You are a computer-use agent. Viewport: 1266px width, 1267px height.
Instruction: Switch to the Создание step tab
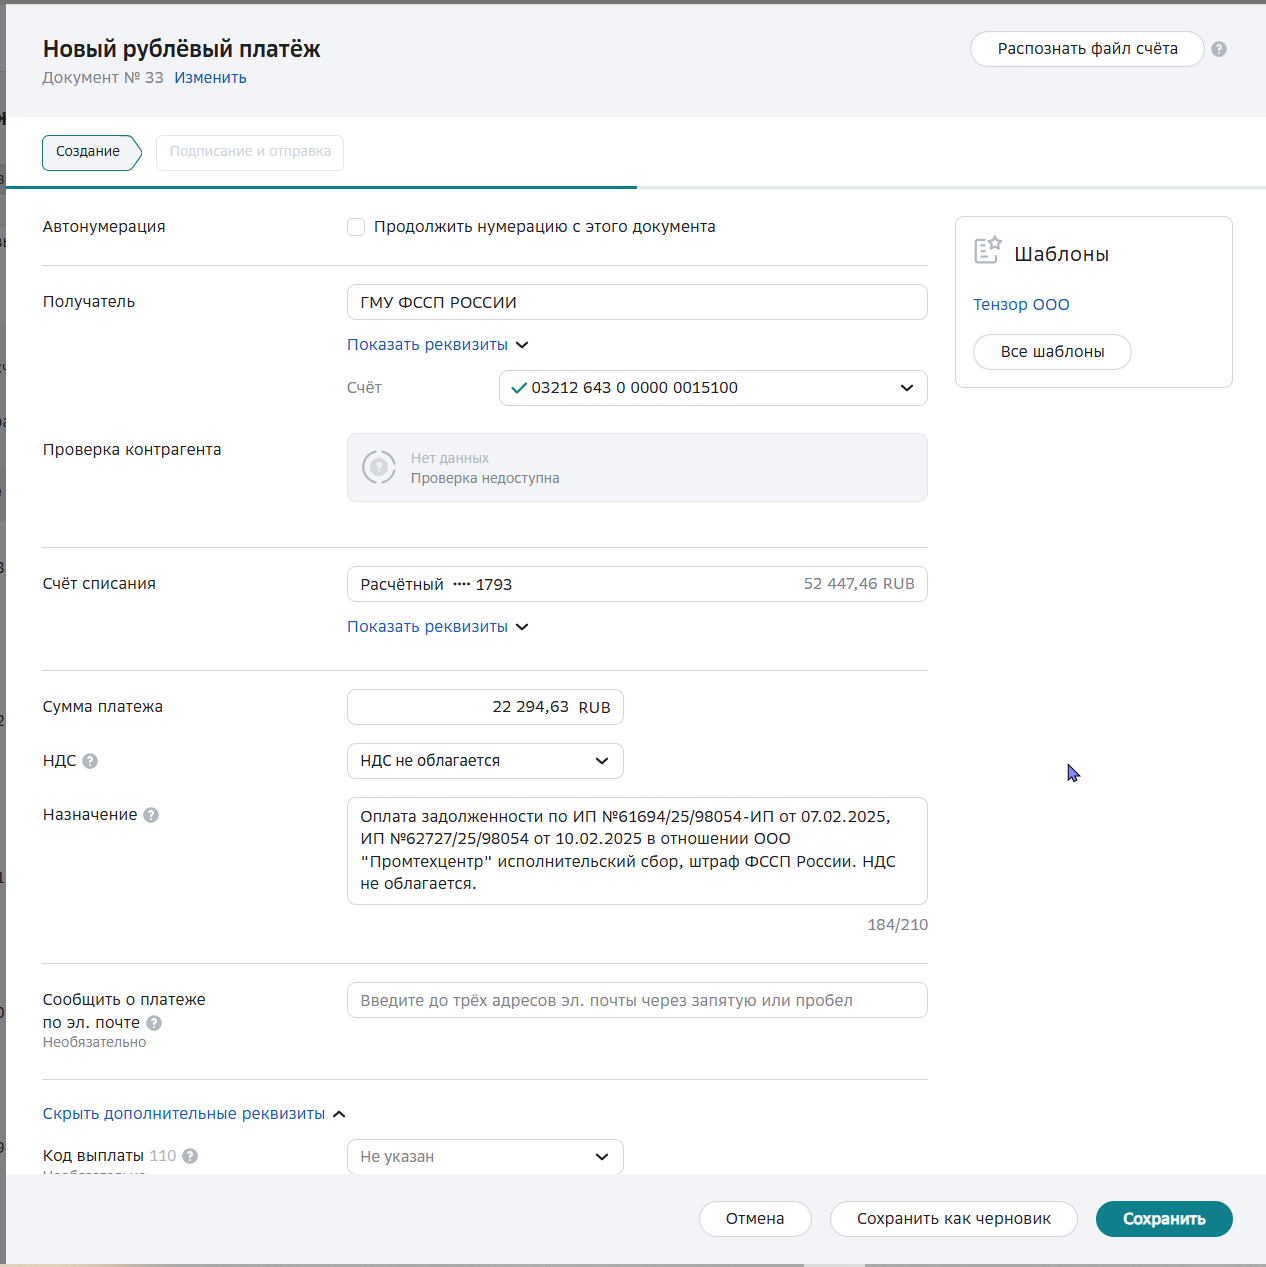coord(89,152)
